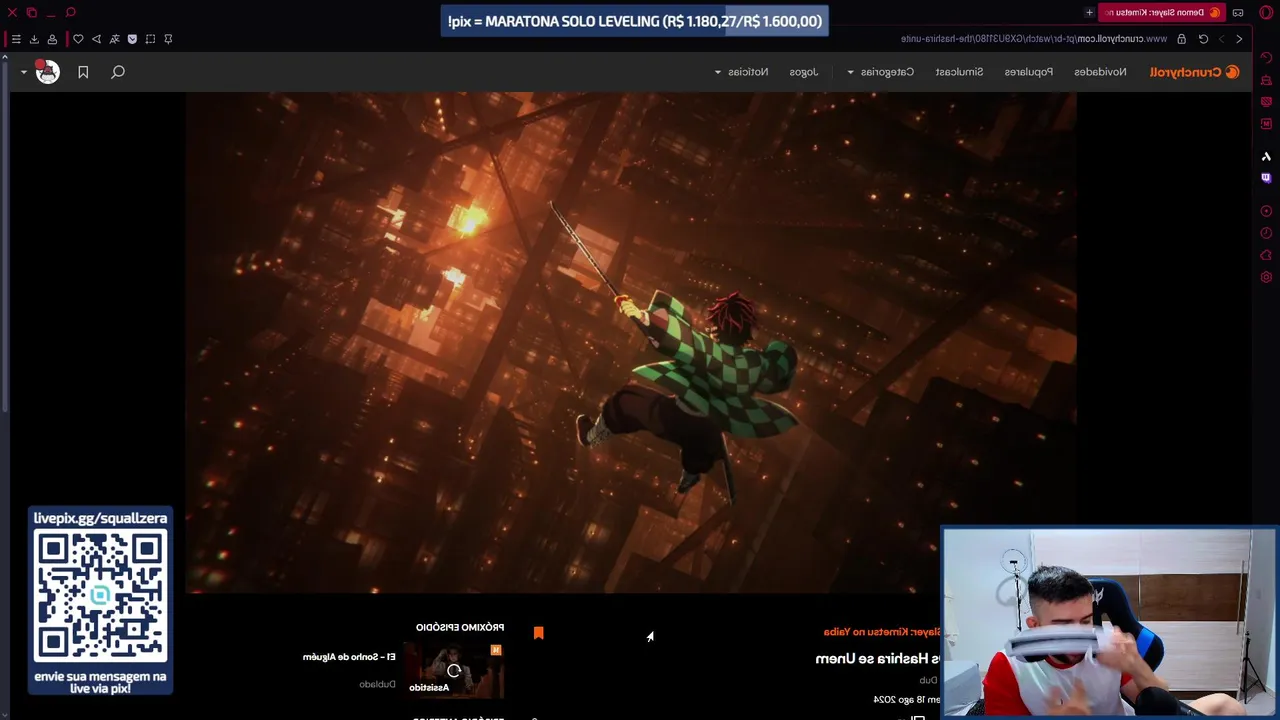
Task: Click the top red sidebar refresh icon
Action: point(1266,57)
